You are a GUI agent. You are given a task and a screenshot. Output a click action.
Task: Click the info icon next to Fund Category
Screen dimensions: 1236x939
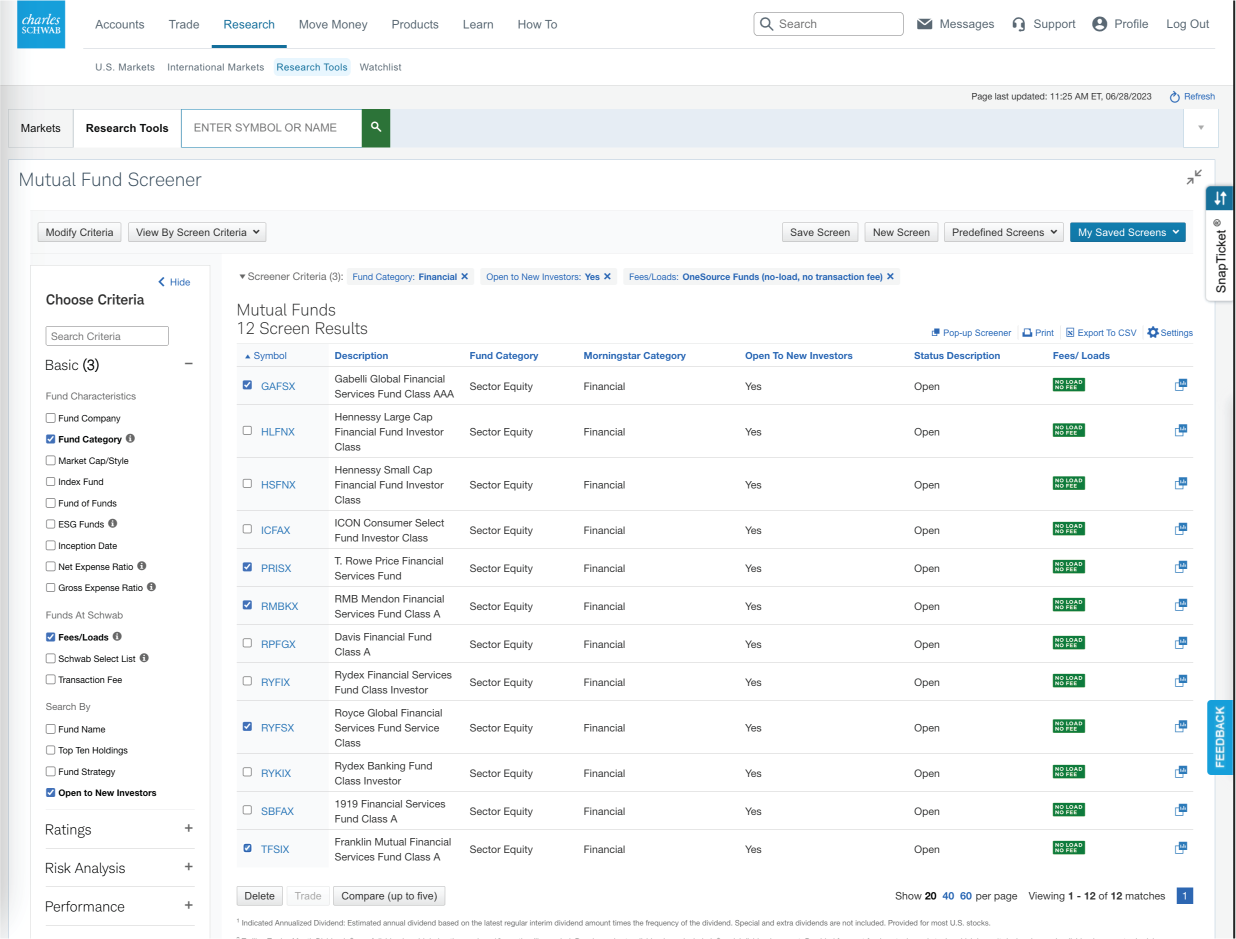click(131, 439)
